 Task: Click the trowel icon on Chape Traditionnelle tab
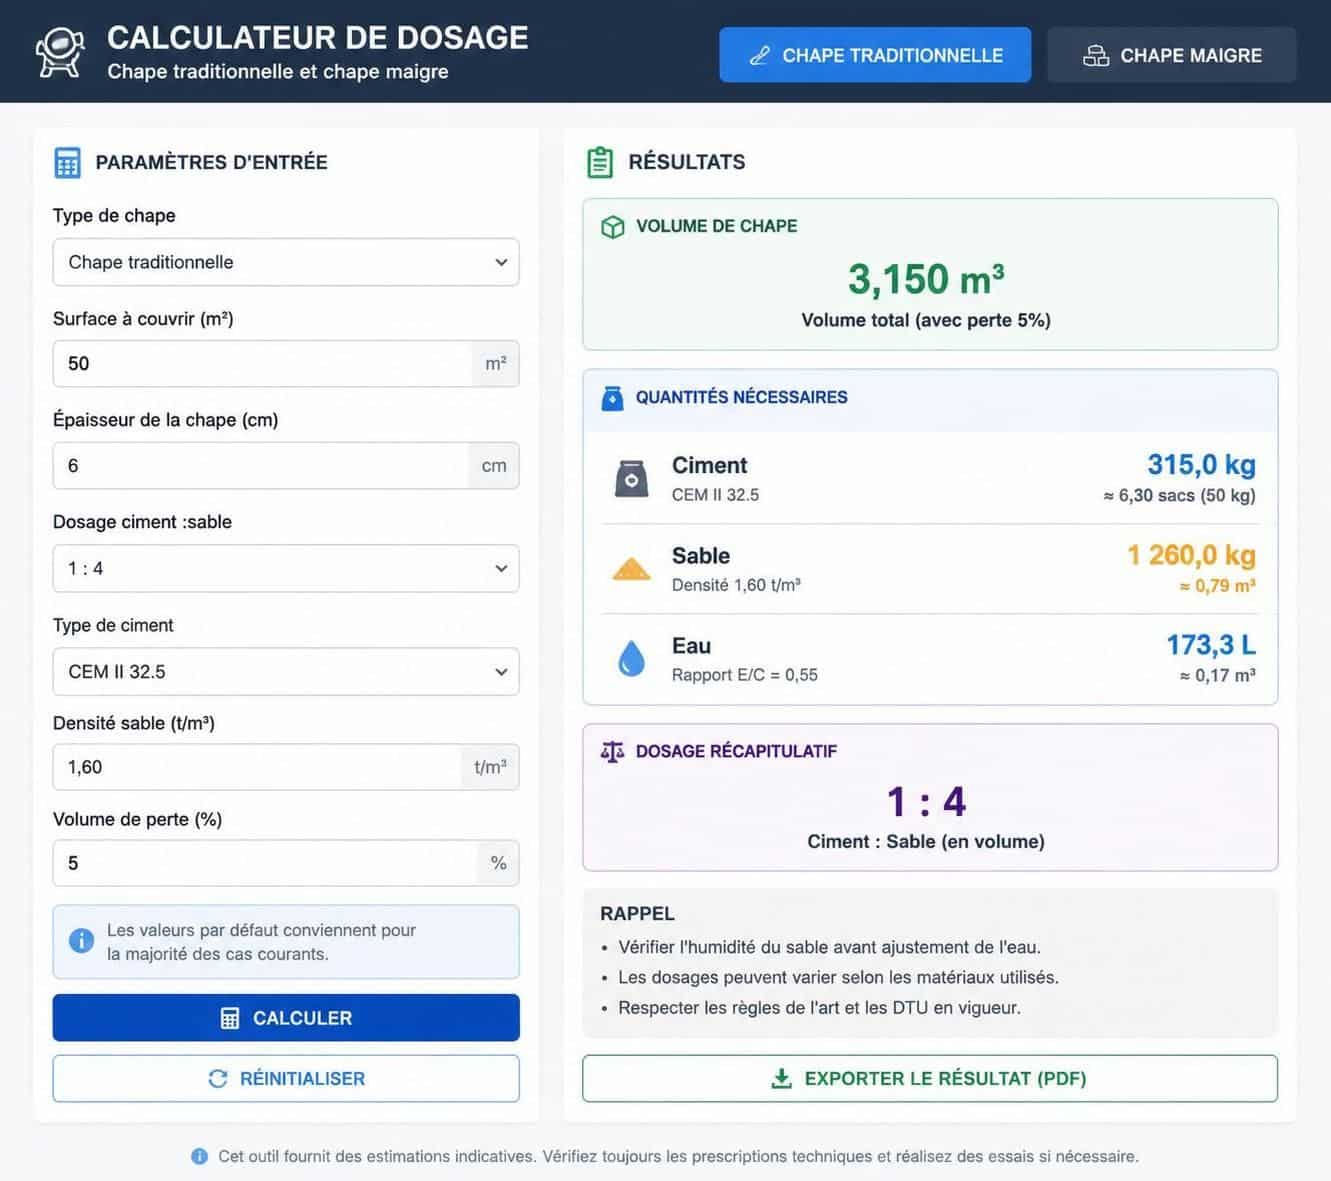coord(759,56)
